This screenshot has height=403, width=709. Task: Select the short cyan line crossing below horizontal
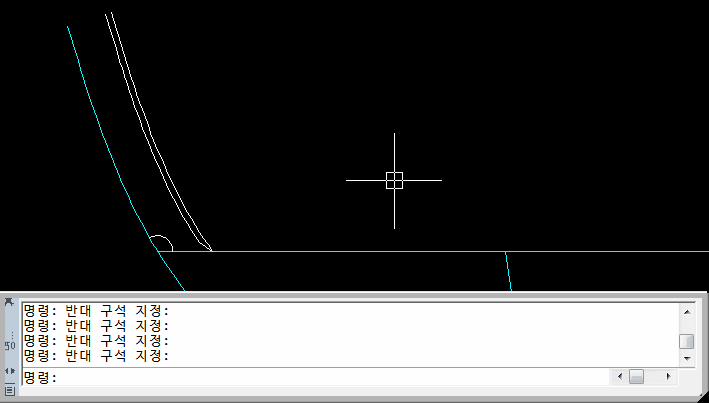(x=509, y=271)
